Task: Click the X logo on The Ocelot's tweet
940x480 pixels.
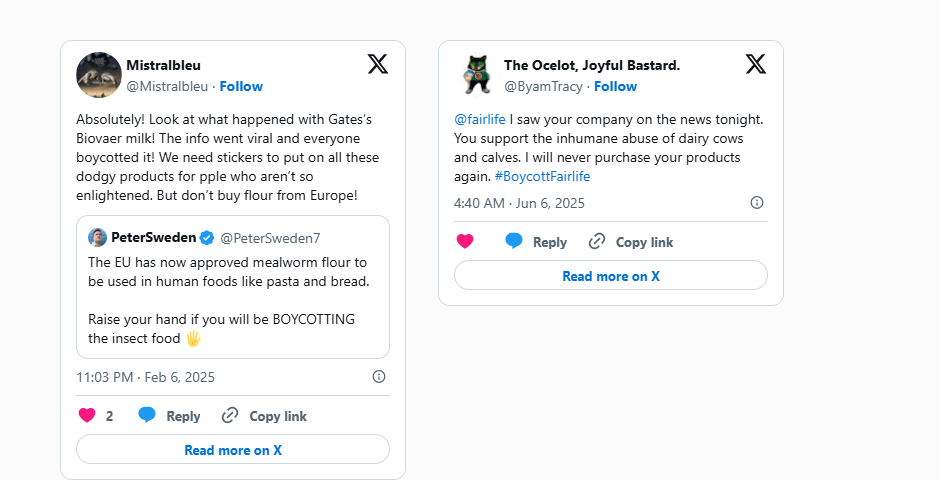Action: [755, 64]
